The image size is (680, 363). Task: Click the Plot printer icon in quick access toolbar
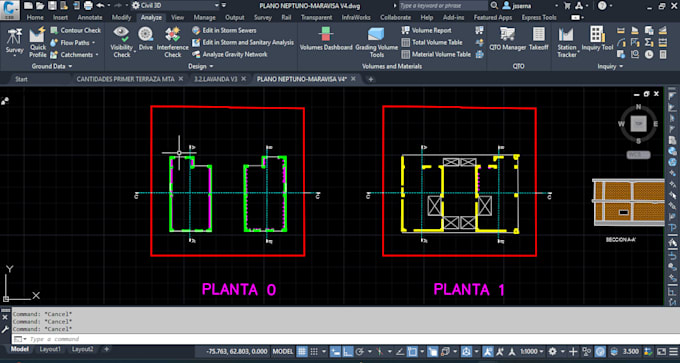tap(88, 6)
